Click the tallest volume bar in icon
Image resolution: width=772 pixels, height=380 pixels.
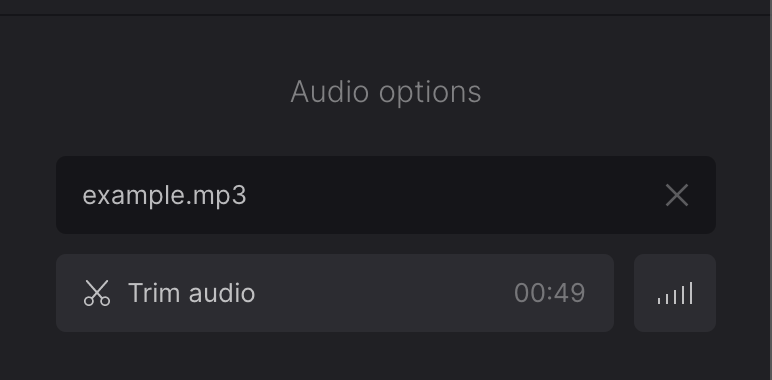691,293
